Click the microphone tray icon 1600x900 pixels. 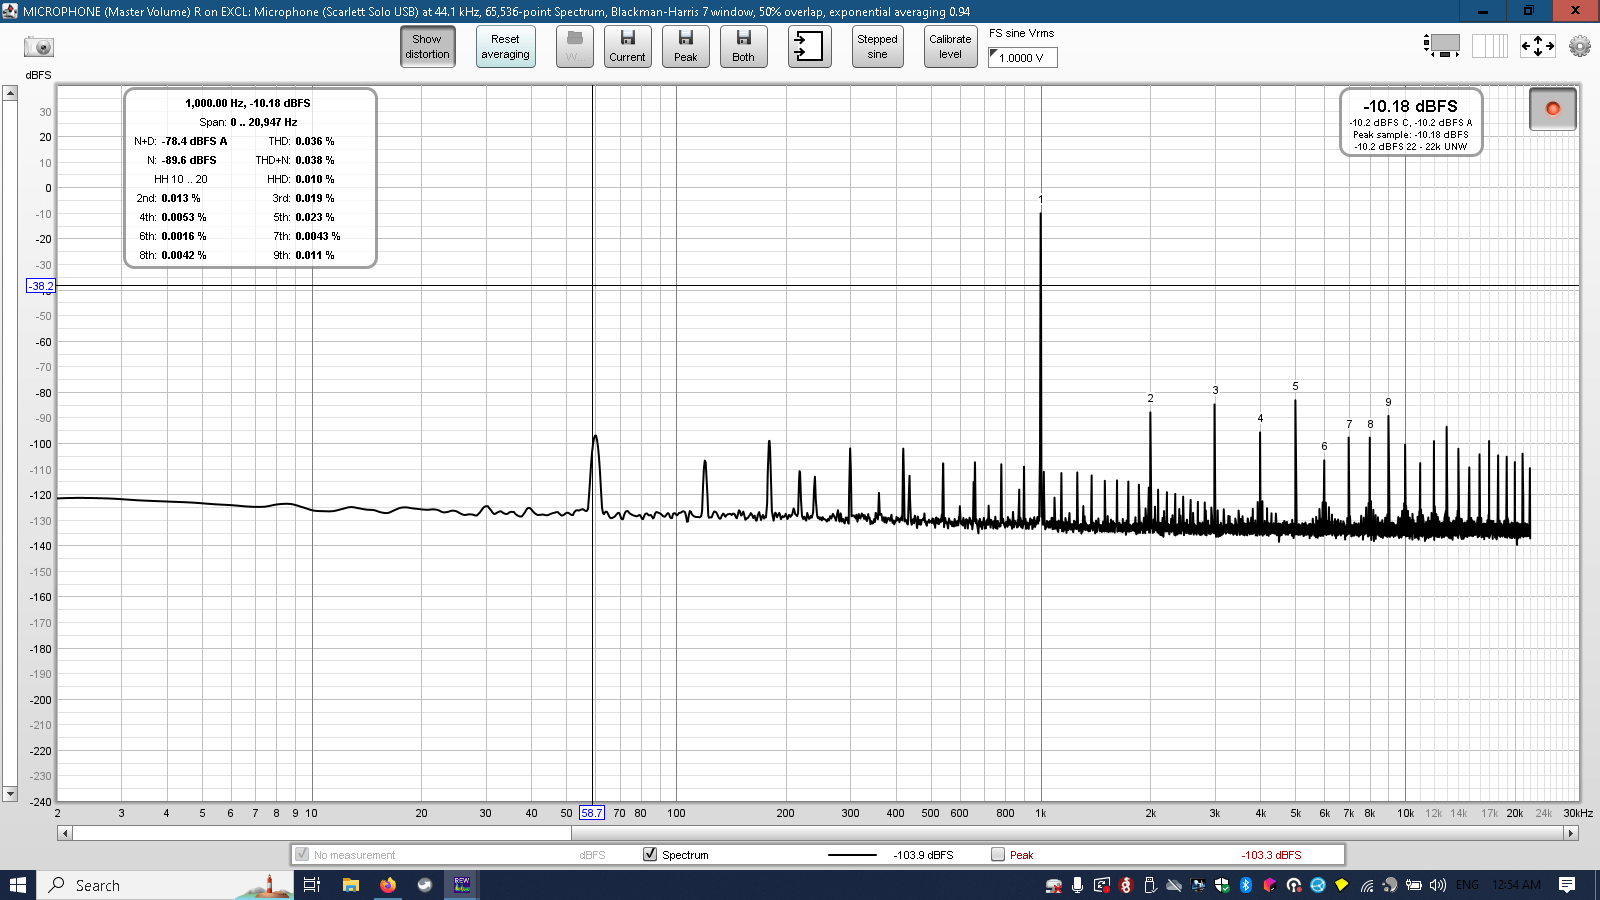point(1077,885)
